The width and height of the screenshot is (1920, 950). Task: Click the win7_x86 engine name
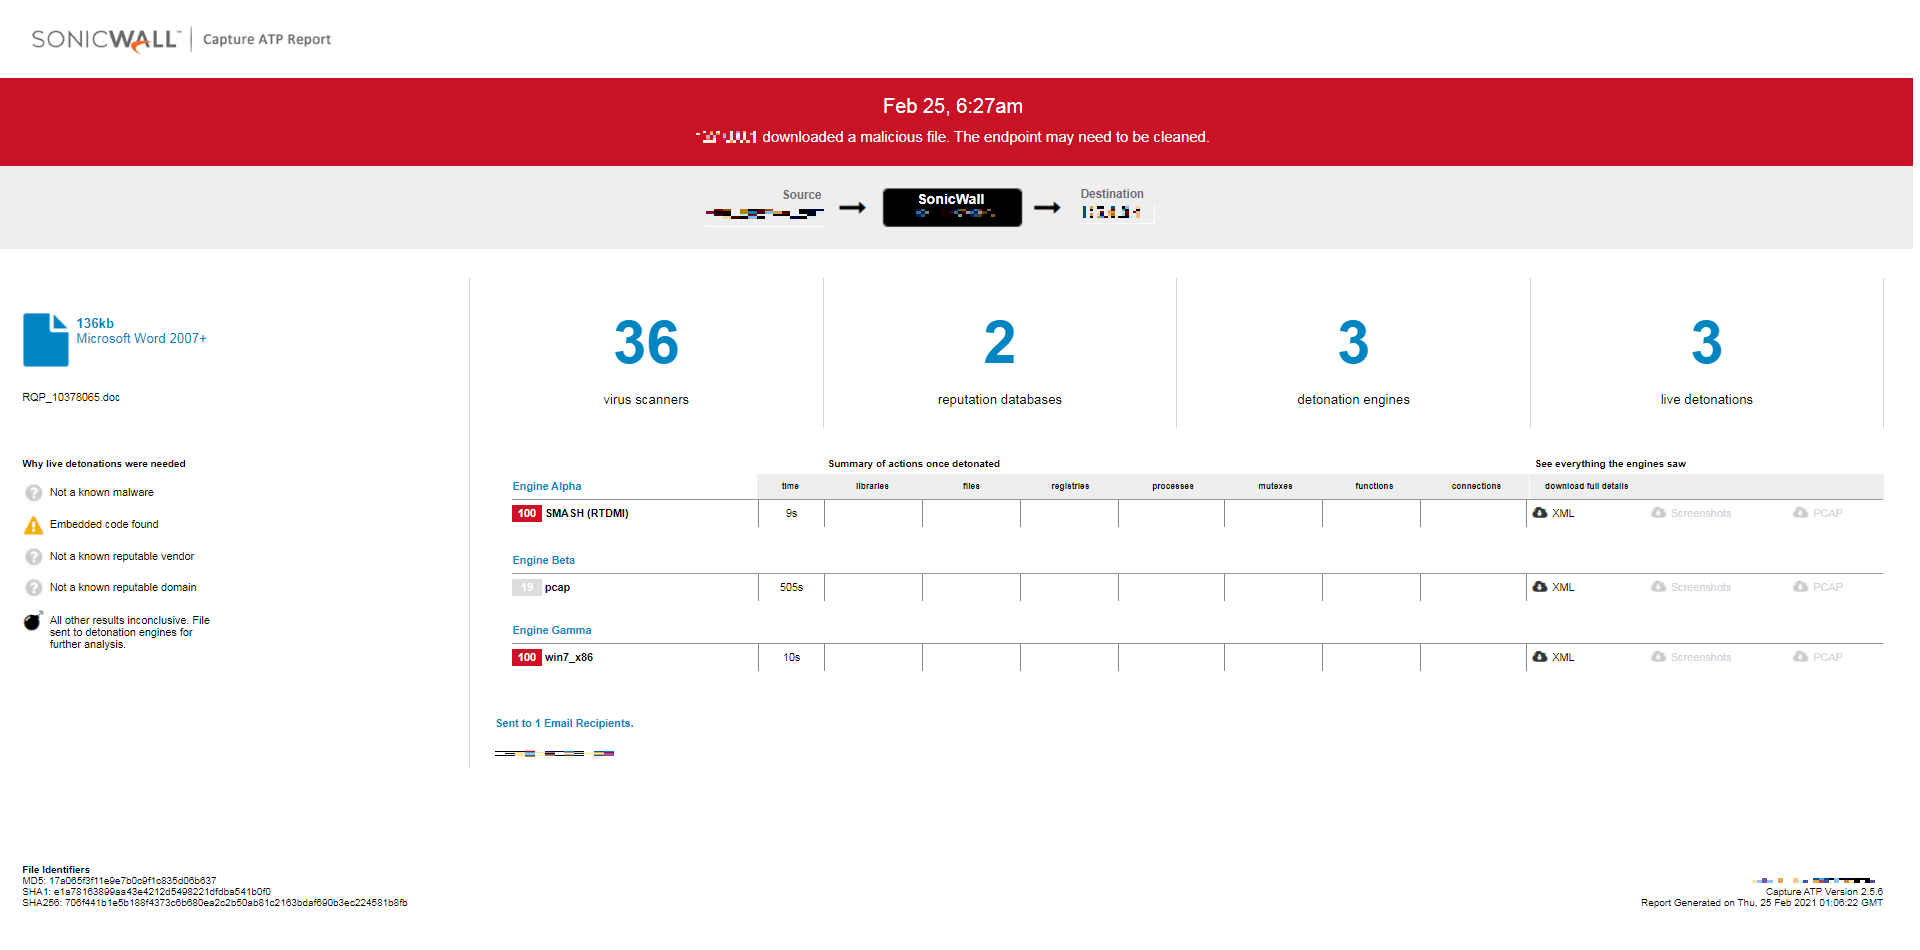coord(569,658)
